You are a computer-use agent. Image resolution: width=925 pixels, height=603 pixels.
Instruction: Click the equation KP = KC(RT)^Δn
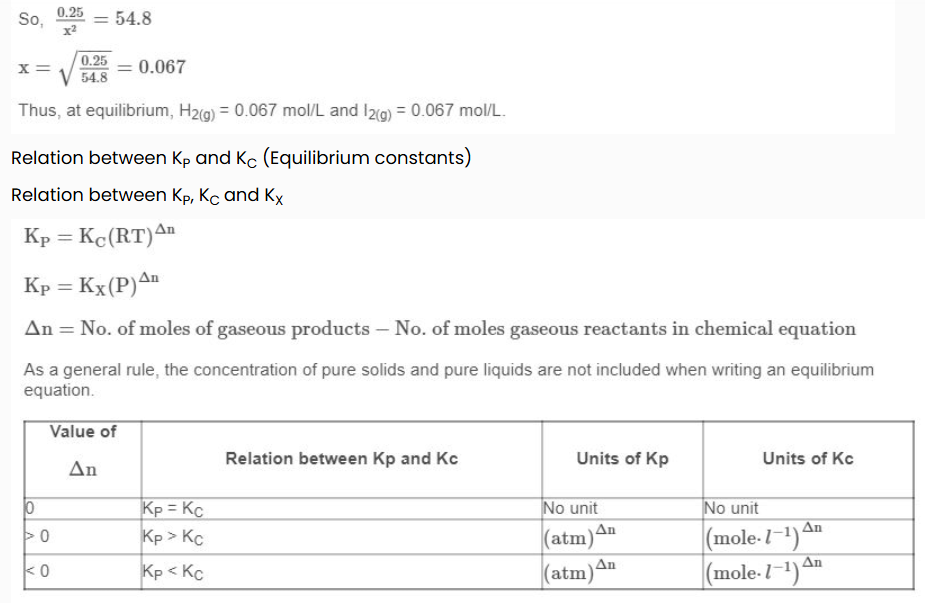[99, 235]
